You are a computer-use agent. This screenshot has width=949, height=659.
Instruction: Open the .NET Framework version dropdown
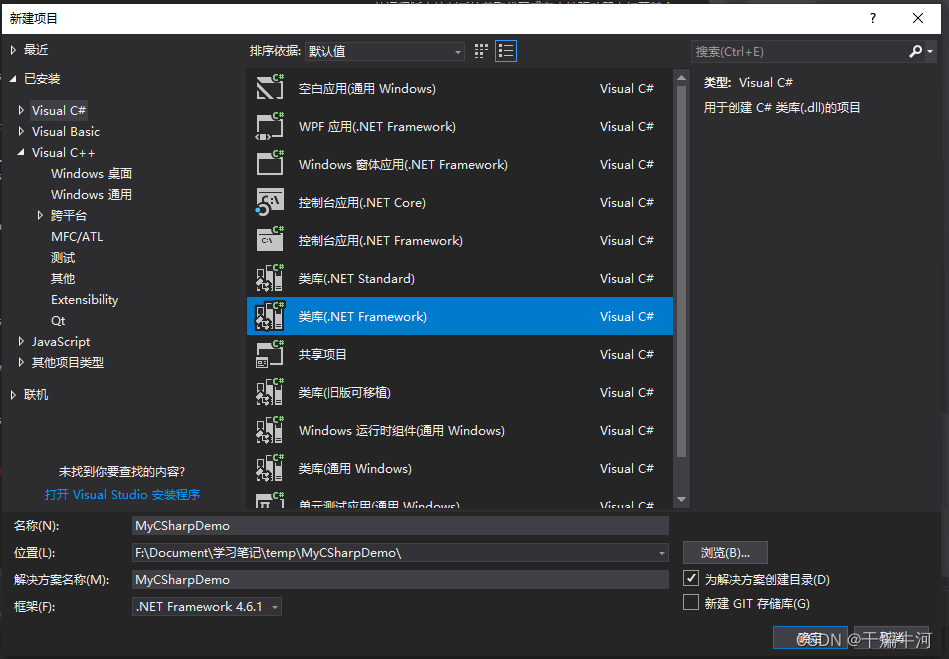click(x=207, y=606)
